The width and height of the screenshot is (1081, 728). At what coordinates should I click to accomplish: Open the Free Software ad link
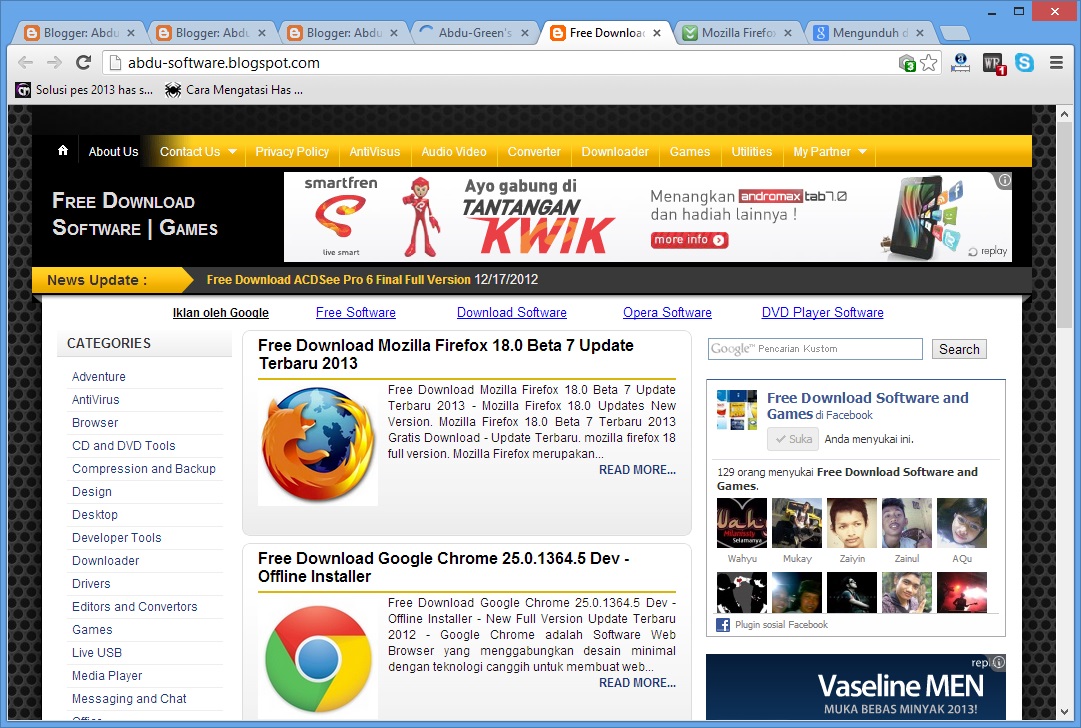pos(356,312)
